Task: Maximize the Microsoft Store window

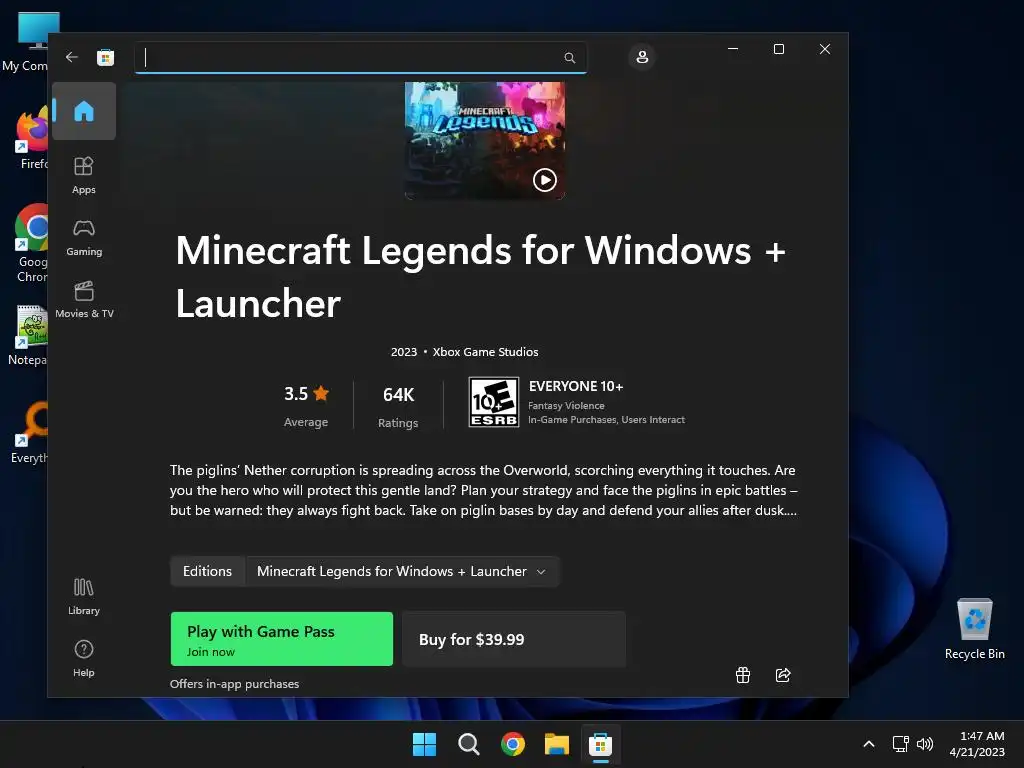Action: click(778, 49)
